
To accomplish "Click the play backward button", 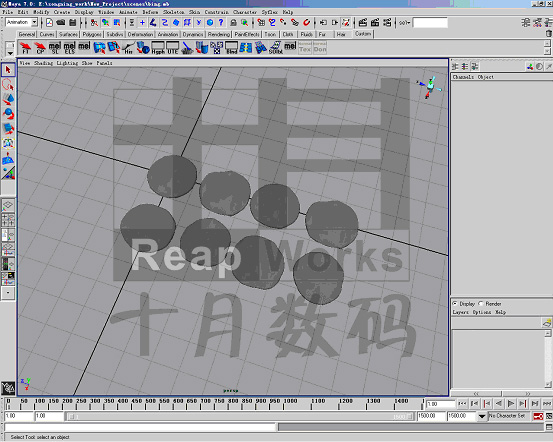I will 499,403.
